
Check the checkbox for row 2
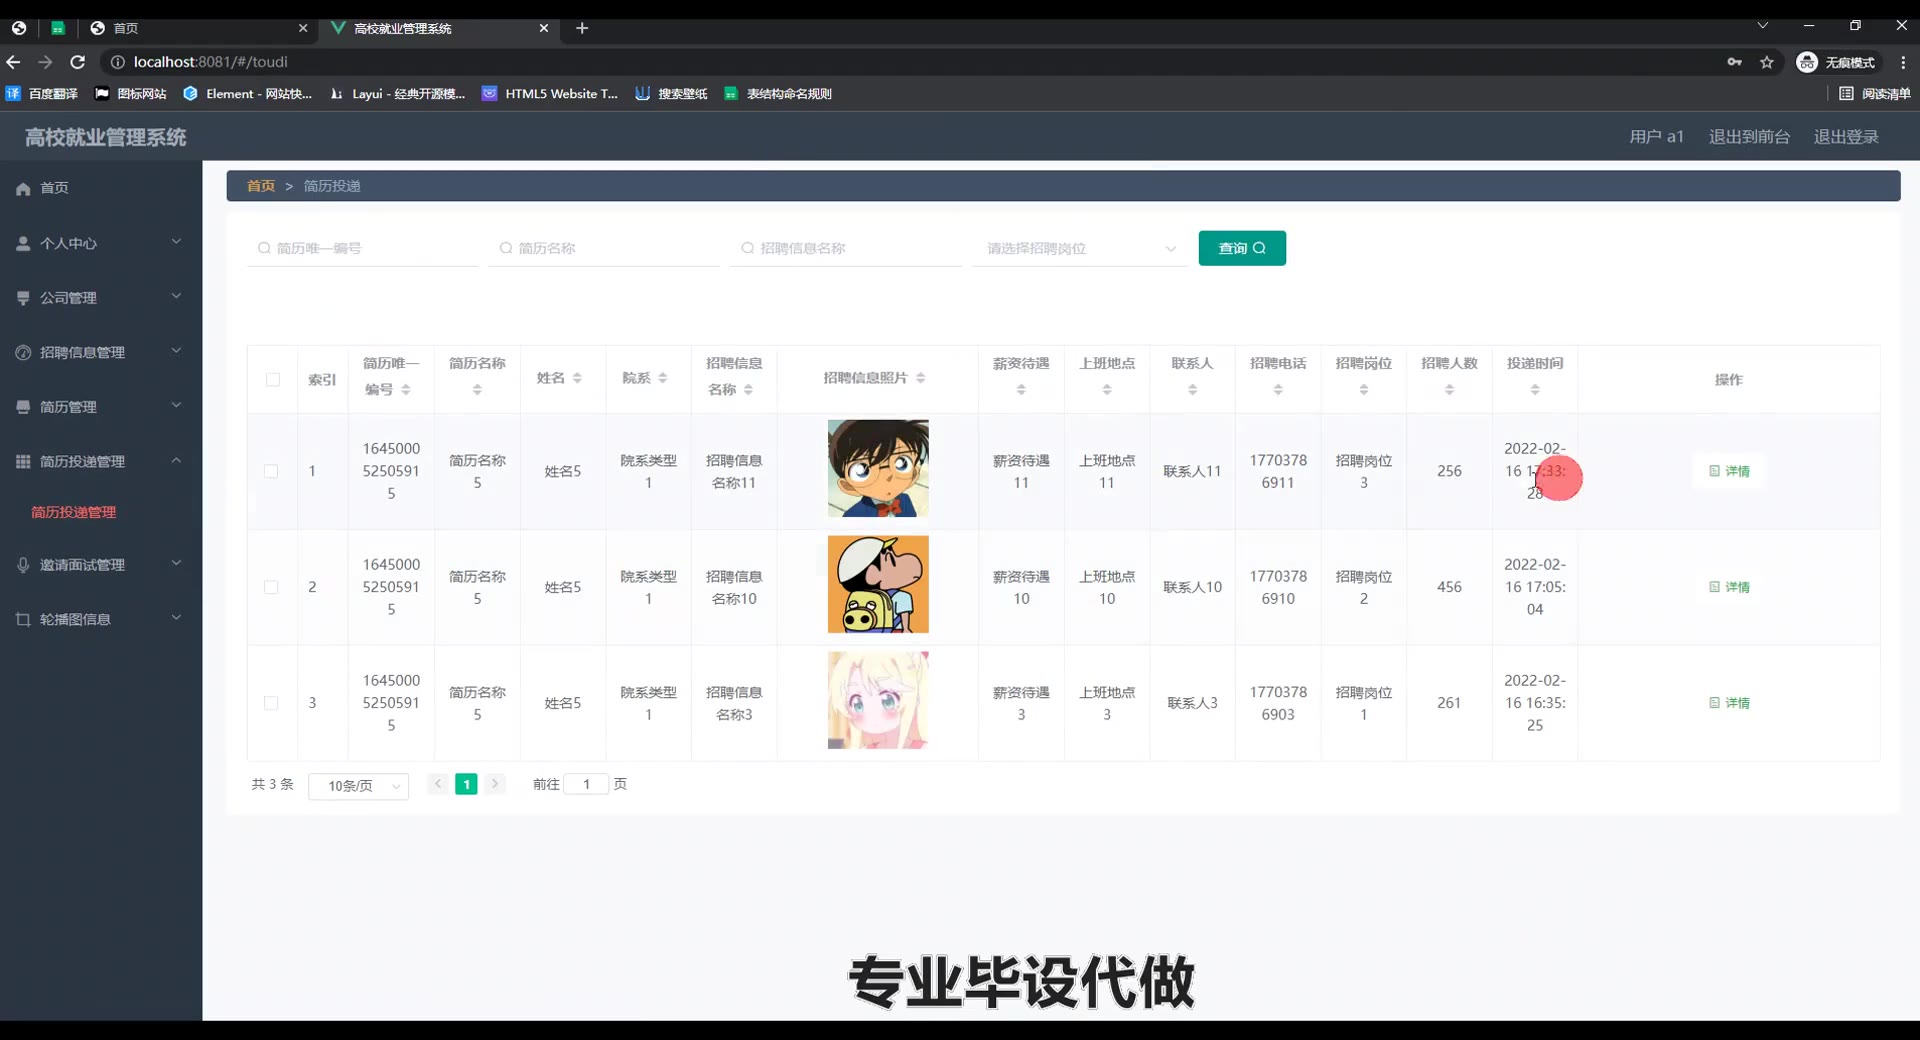tap(271, 587)
